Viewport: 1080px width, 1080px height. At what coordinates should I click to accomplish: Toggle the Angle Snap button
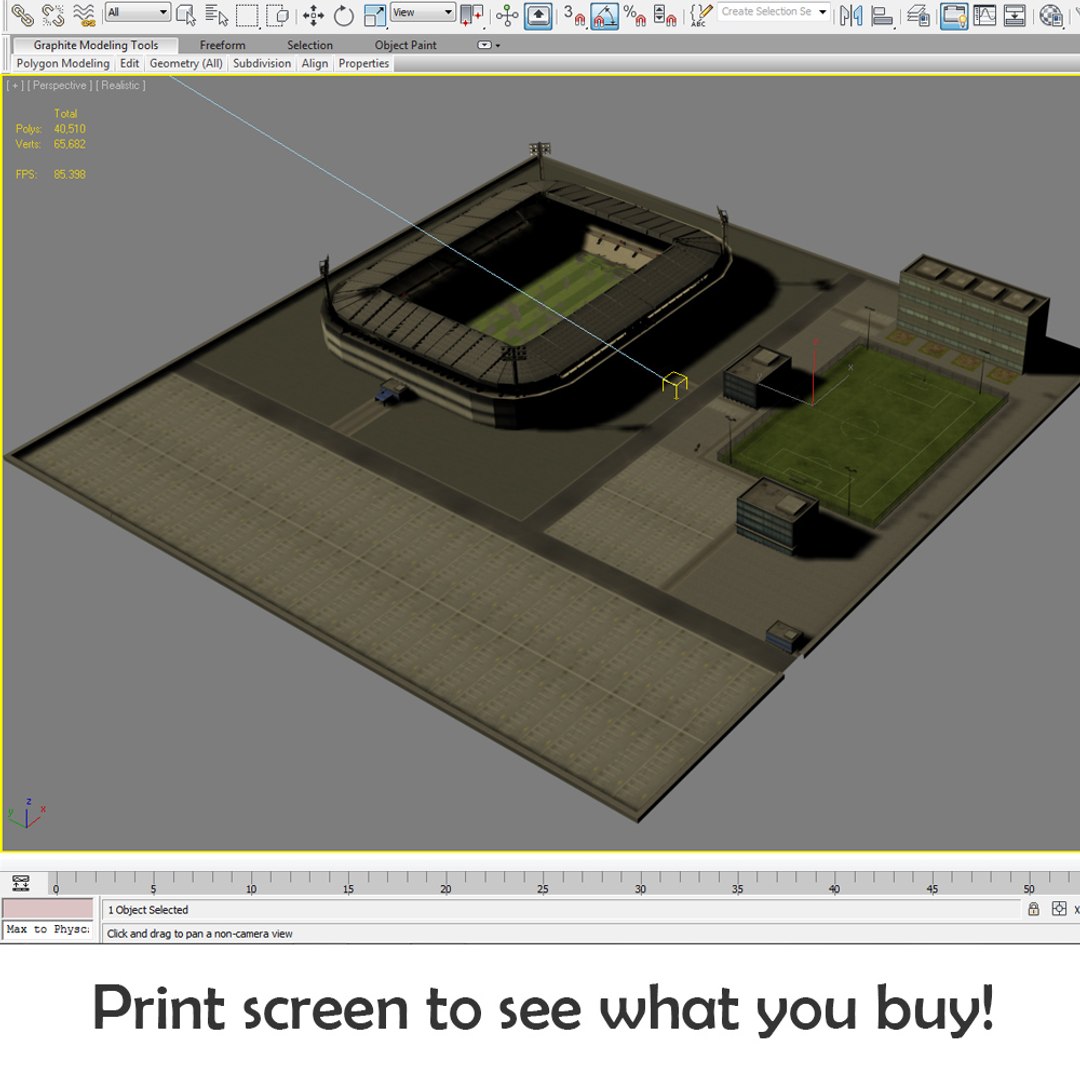point(604,15)
